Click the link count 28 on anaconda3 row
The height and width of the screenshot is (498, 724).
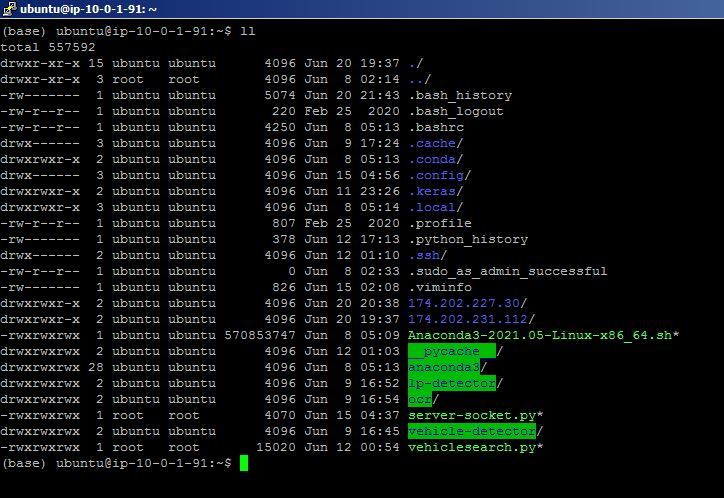96,367
